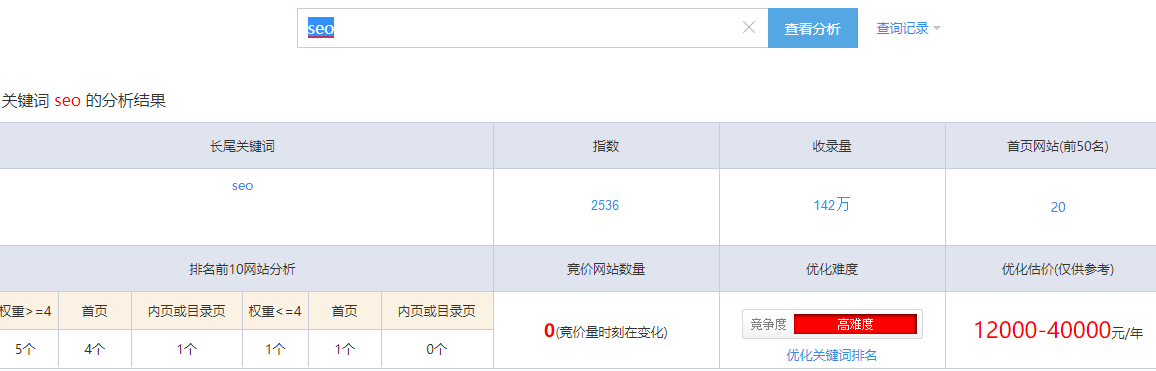Click the 竞争度 label
Screen dimensions: 1156x371
[768, 325]
